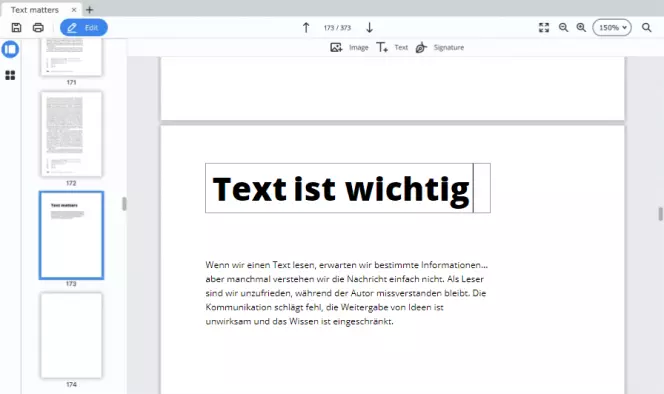Zoom in with the plus magnifier

point(581,28)
